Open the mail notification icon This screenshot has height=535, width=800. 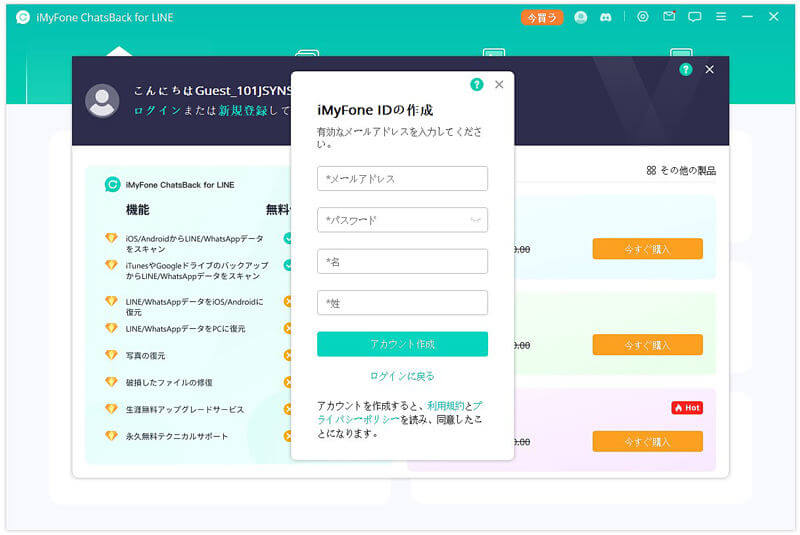[669, 17]
